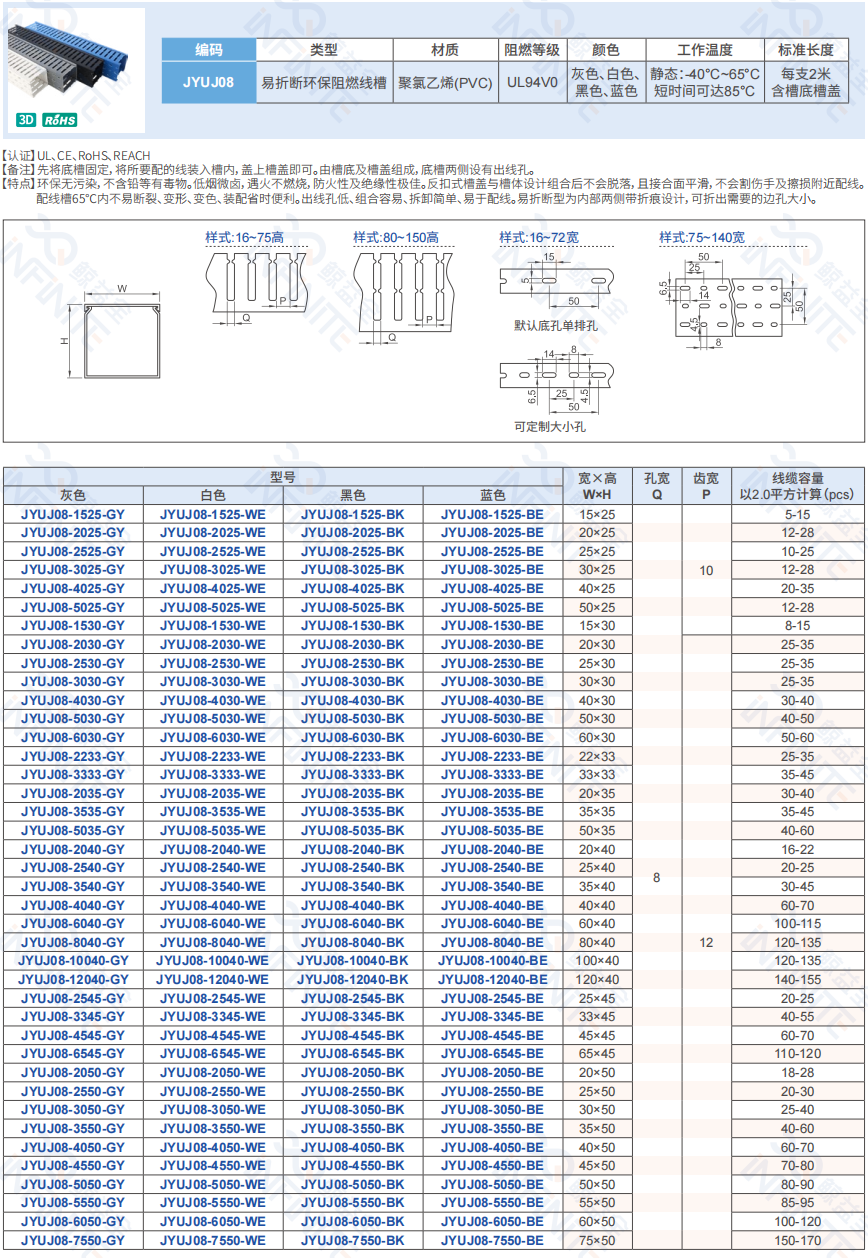Image resolution: width=868 pixels, height=1258 pixels.
Task: Open model JYUJ08-1525-GY
Action: [x=73, y=514]
